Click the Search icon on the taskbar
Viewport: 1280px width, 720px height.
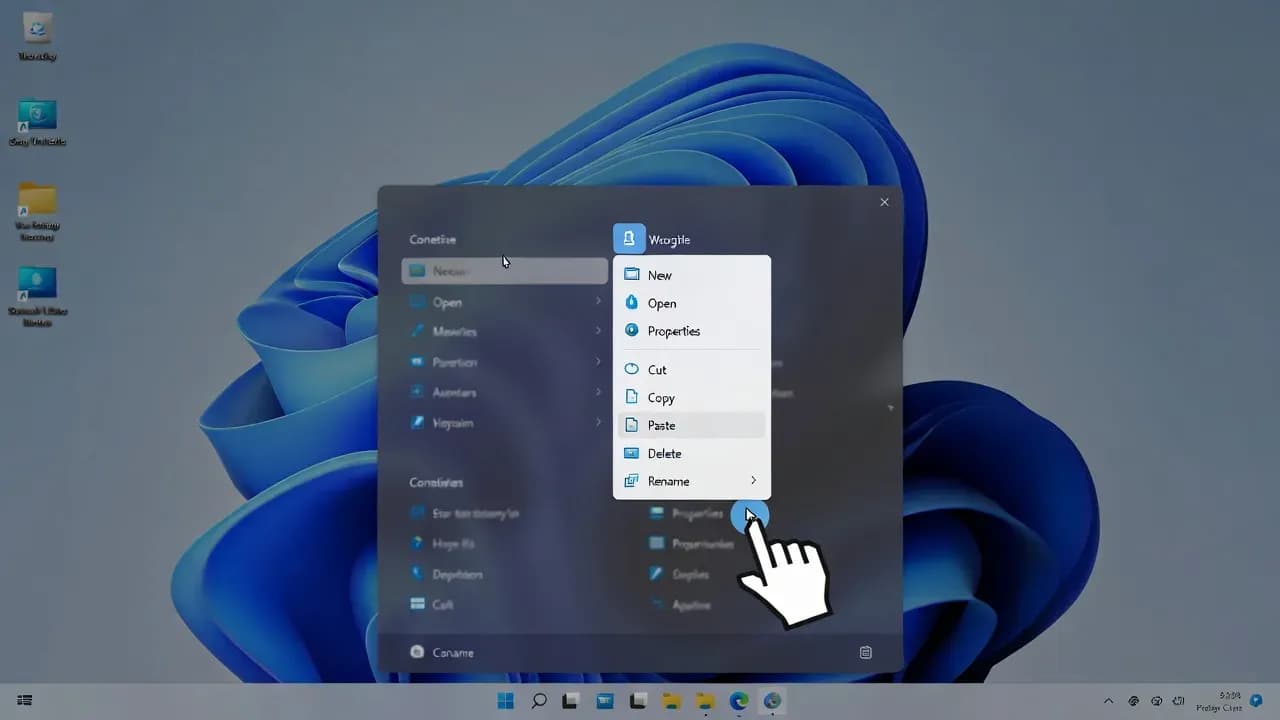[538, 701]
